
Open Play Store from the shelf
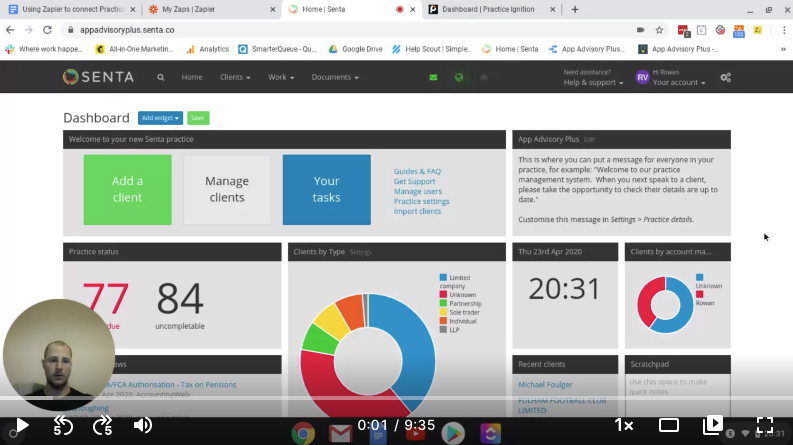[x=453, y=433]
